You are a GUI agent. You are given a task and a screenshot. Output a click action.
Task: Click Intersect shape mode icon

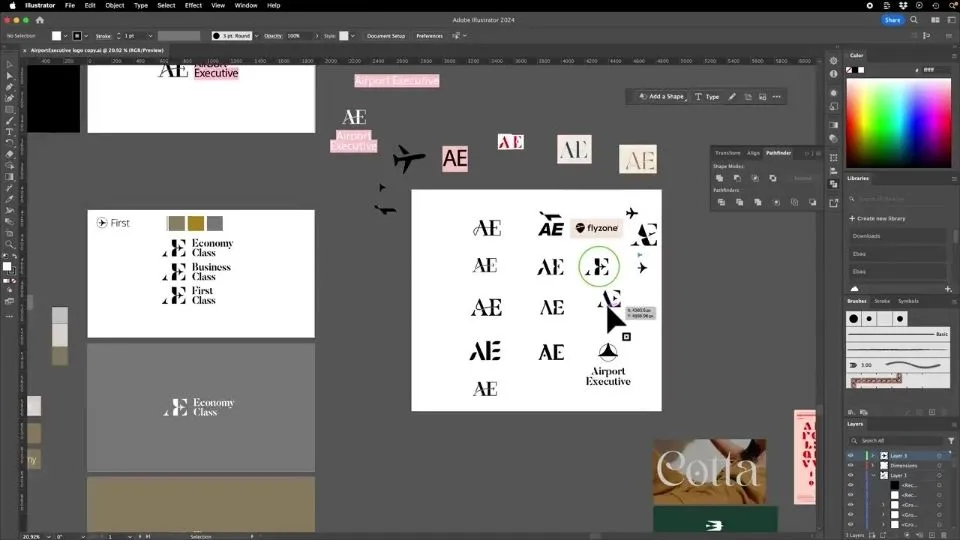tap(755, 178)
